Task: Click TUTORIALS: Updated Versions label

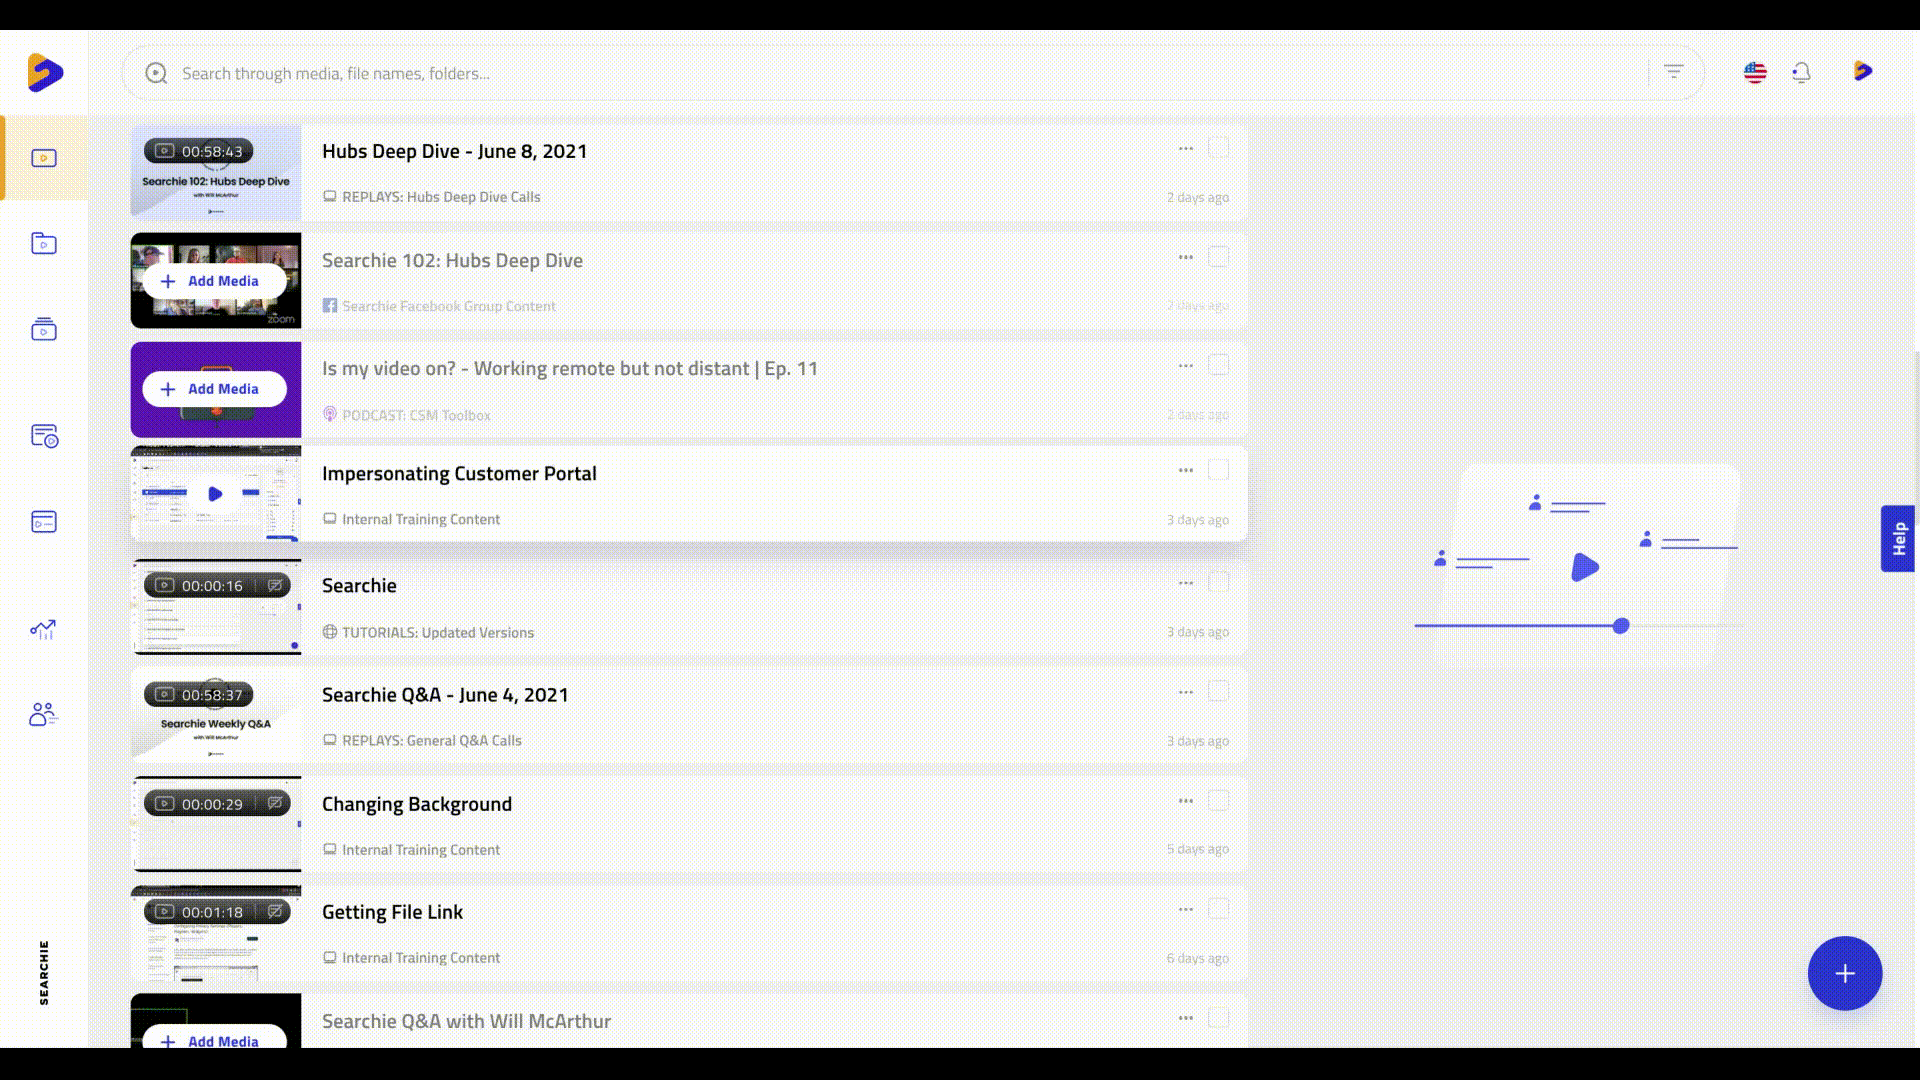Action: [x=438, y=632]
